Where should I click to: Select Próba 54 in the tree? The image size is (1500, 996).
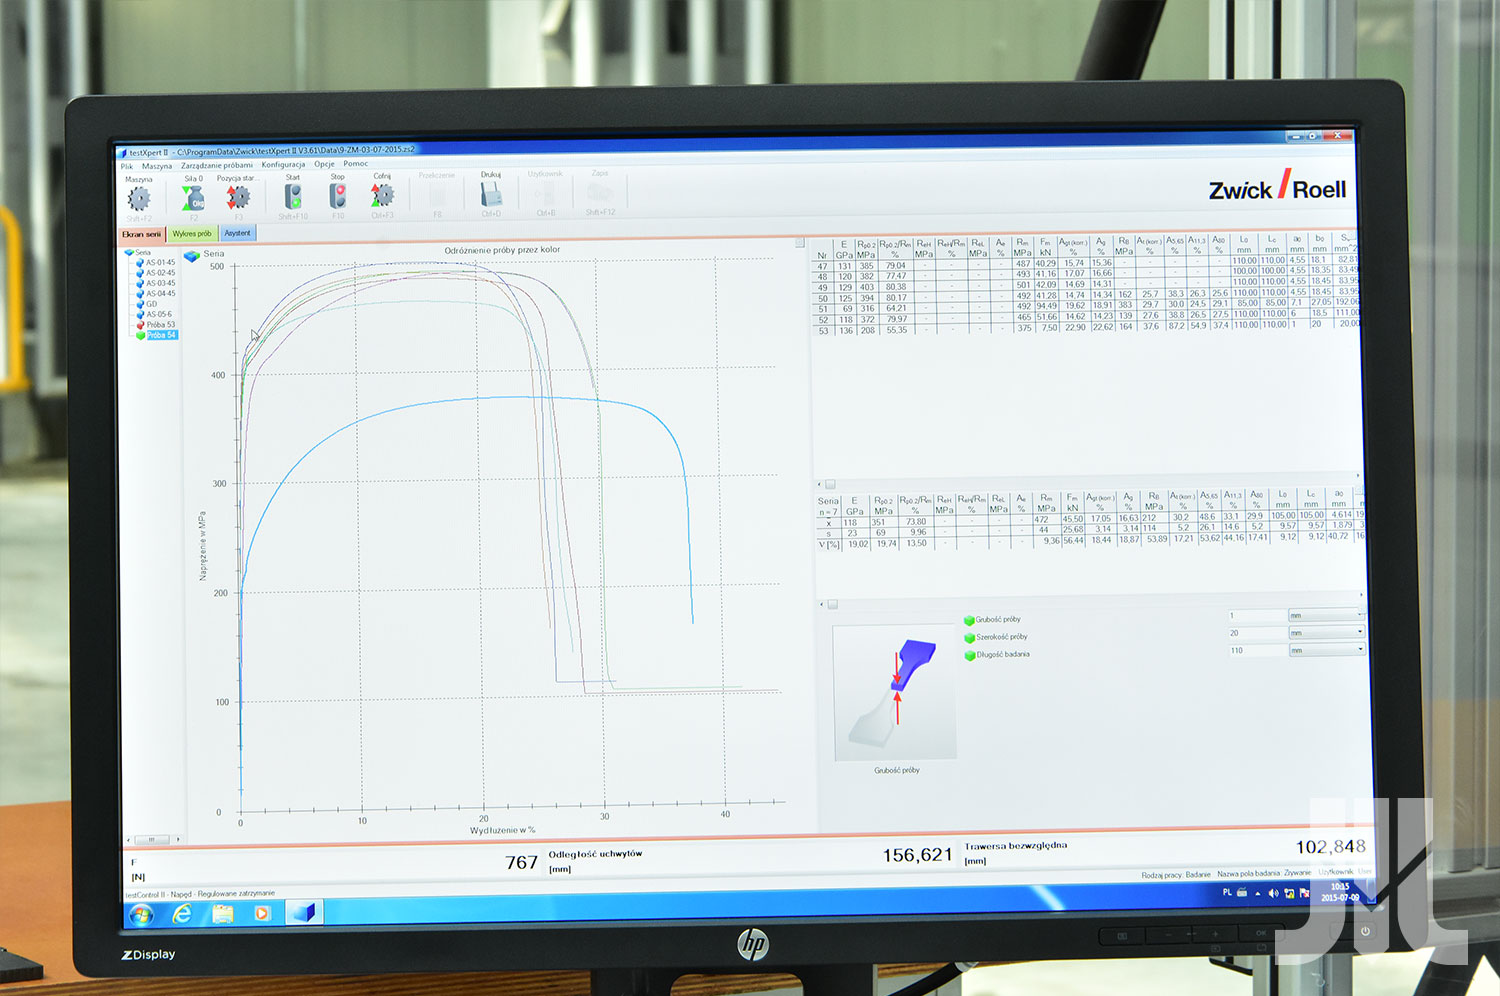tap(161, 335)
